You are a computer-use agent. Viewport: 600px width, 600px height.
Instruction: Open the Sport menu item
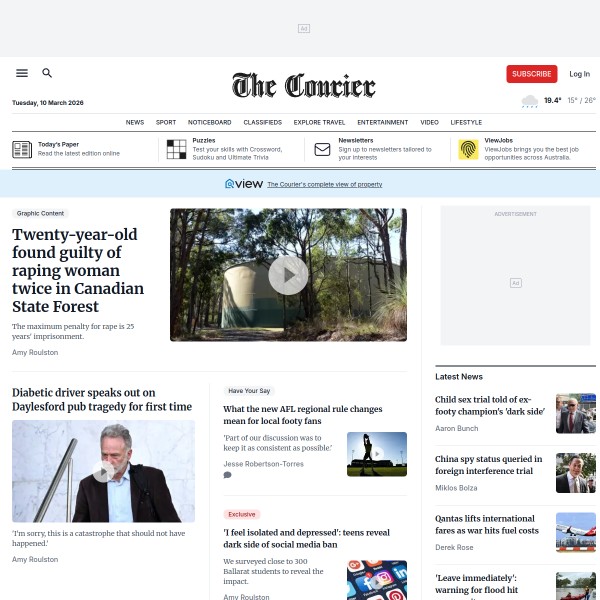click(x=166, y=122)
